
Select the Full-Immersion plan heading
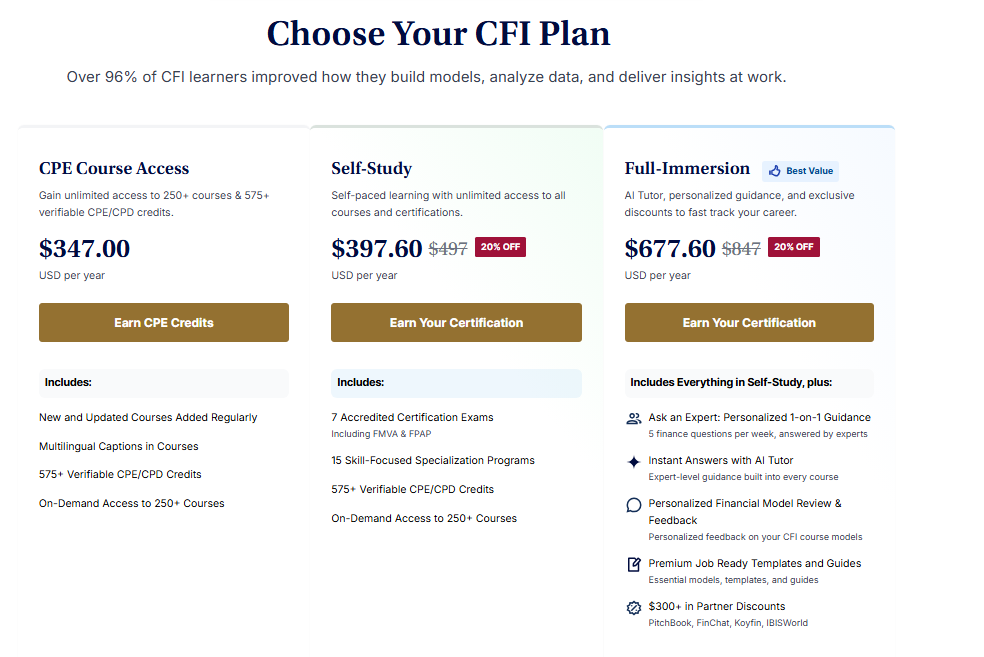(687, 168)
